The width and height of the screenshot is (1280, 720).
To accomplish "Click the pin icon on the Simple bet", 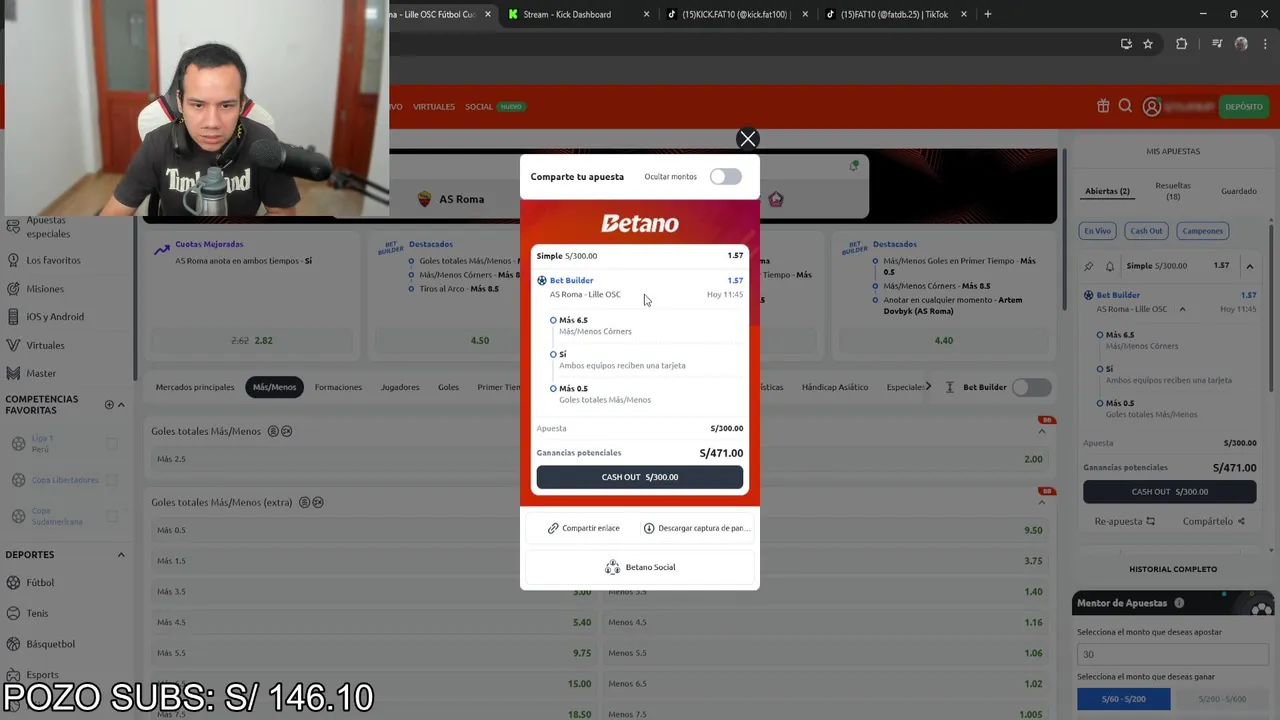I will [1089, 266].
